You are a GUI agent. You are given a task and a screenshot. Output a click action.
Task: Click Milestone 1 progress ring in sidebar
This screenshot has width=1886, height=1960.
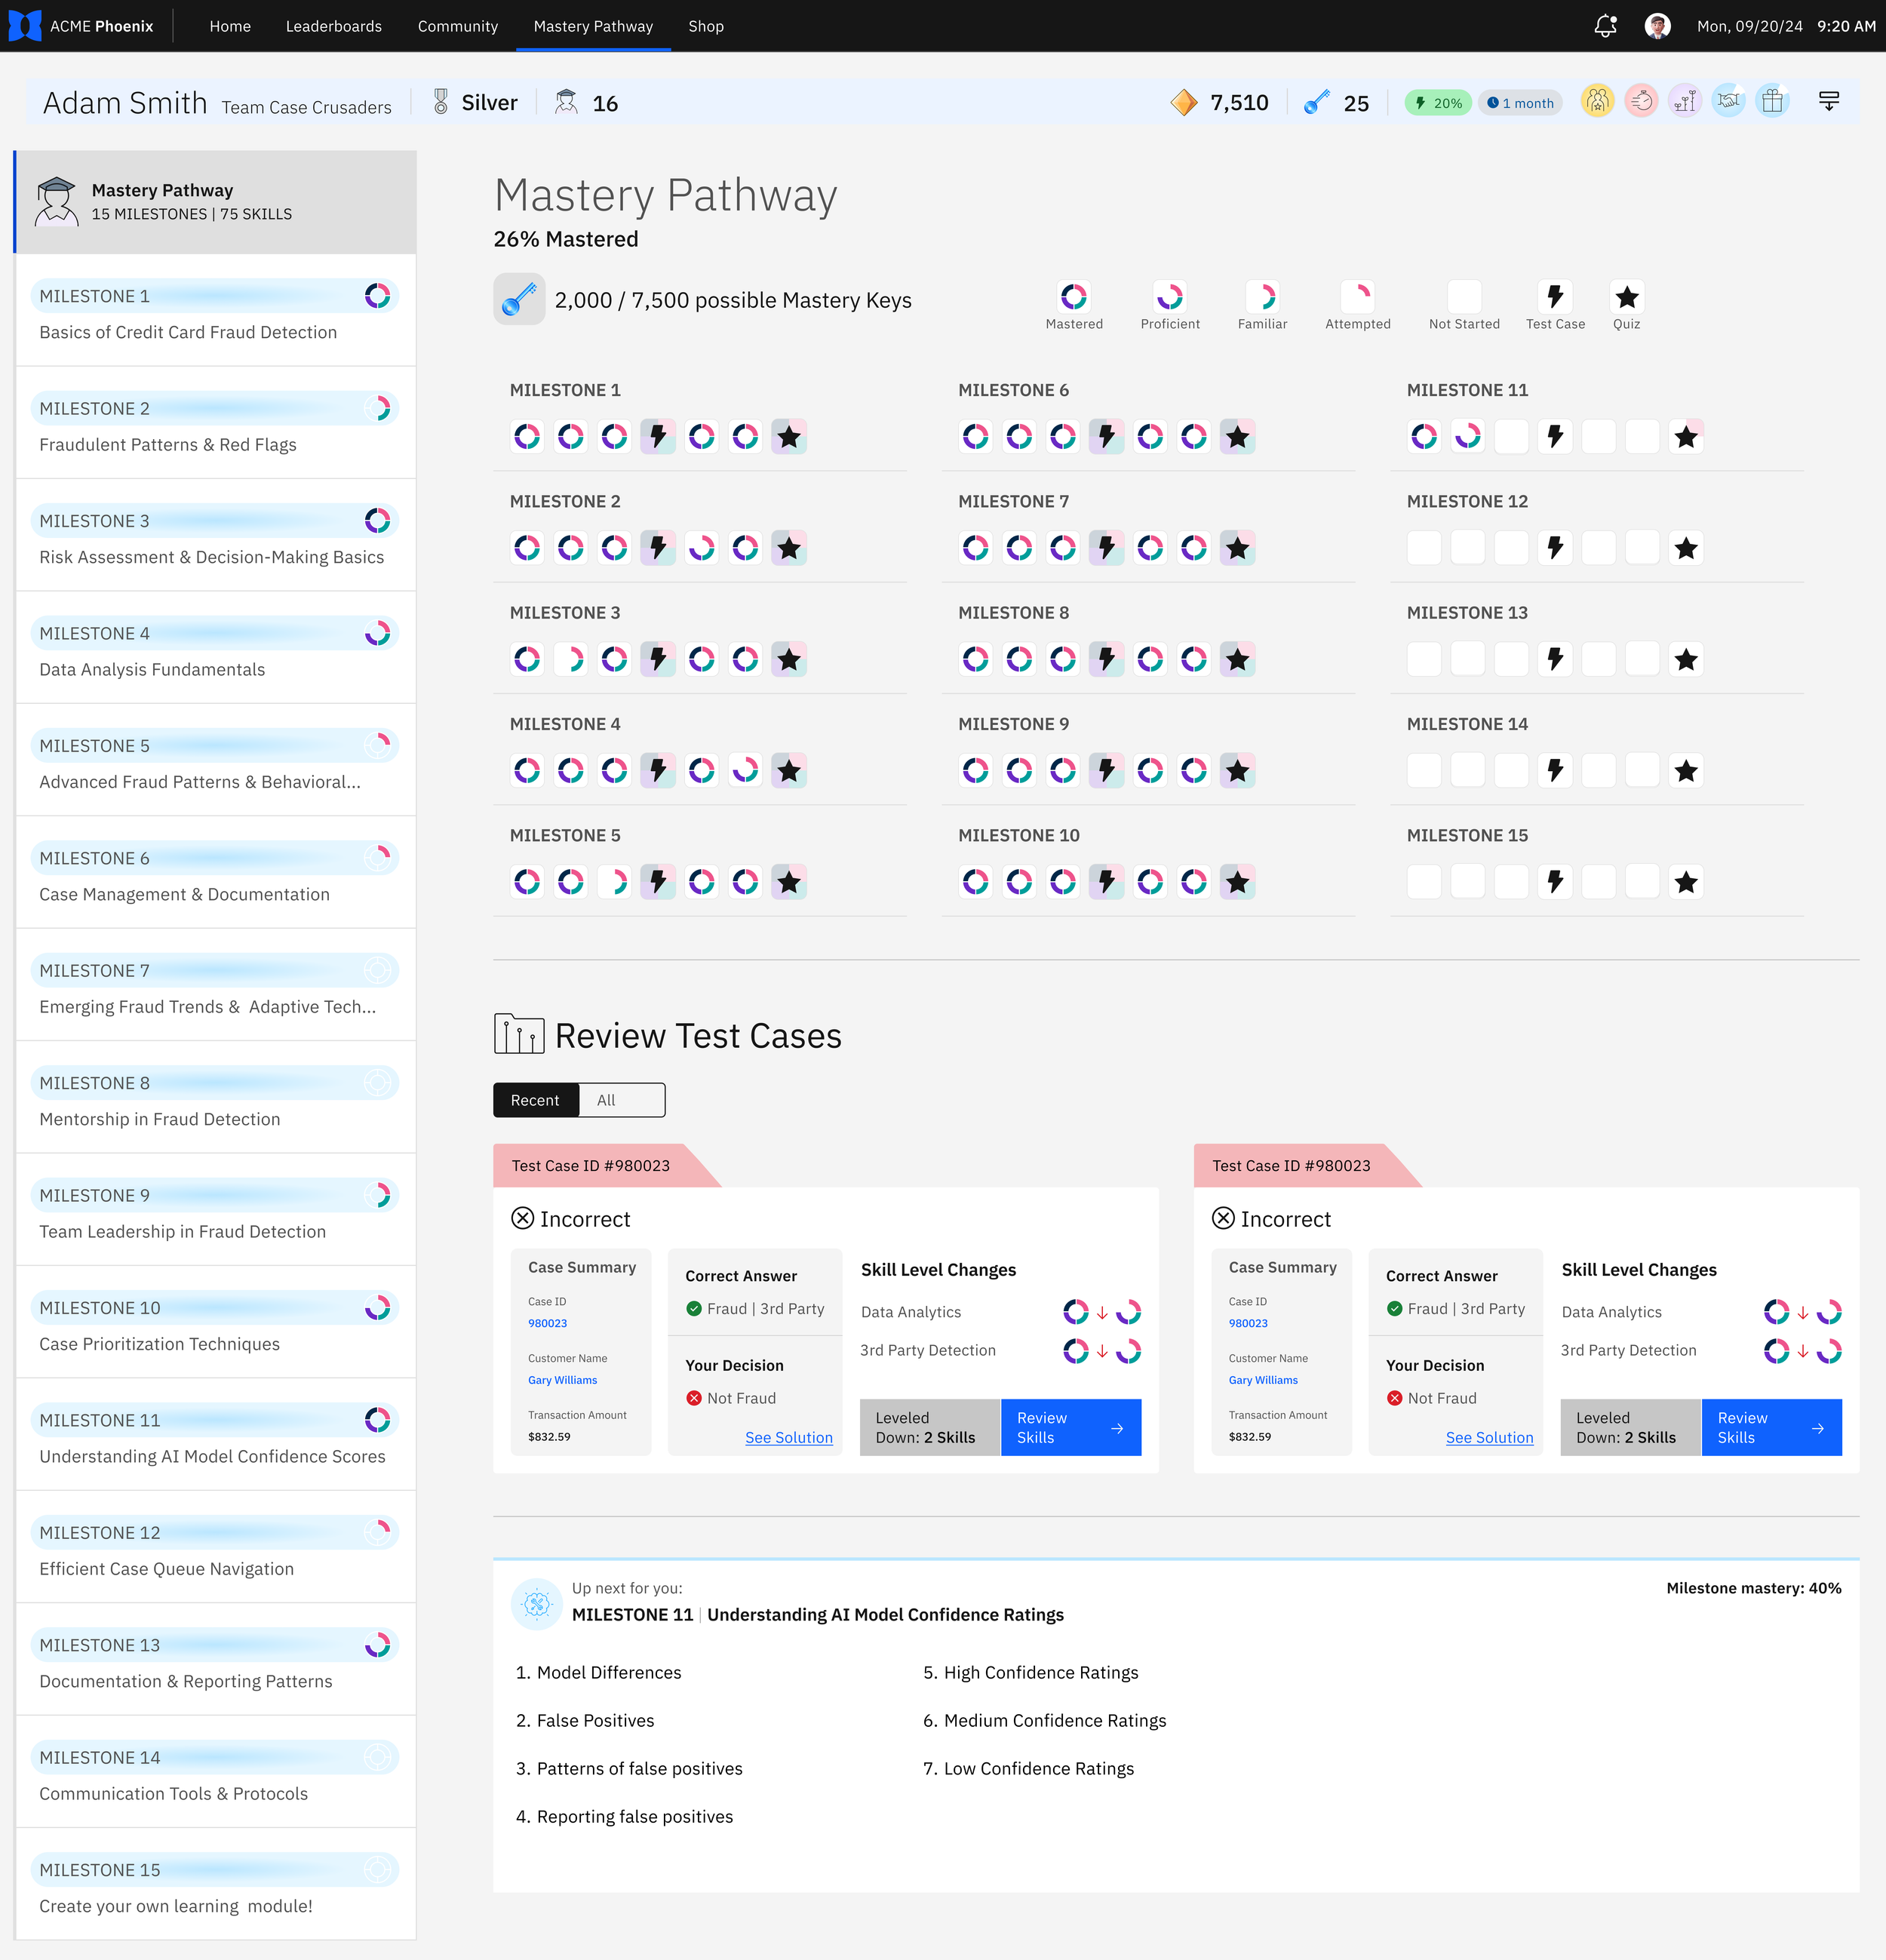(377, 296)
